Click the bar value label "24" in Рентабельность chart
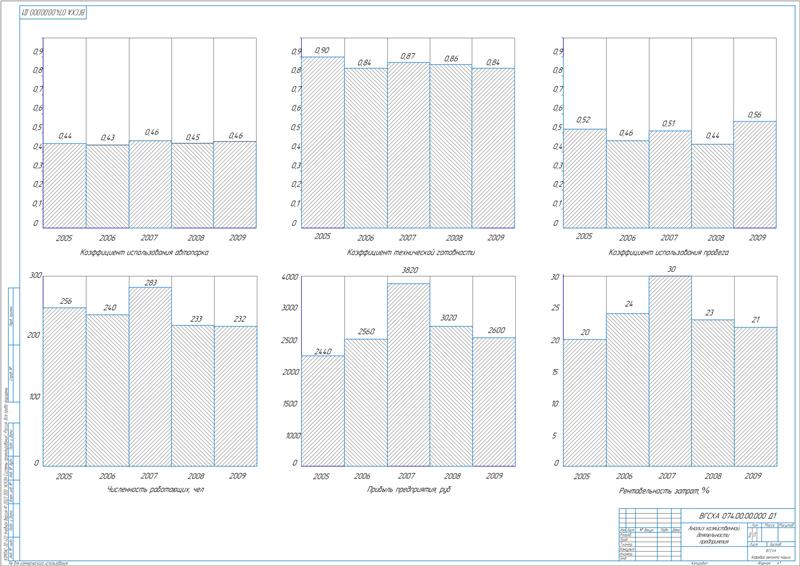The image size is (800, 566). pyautogui.click(x=629, y=304)
